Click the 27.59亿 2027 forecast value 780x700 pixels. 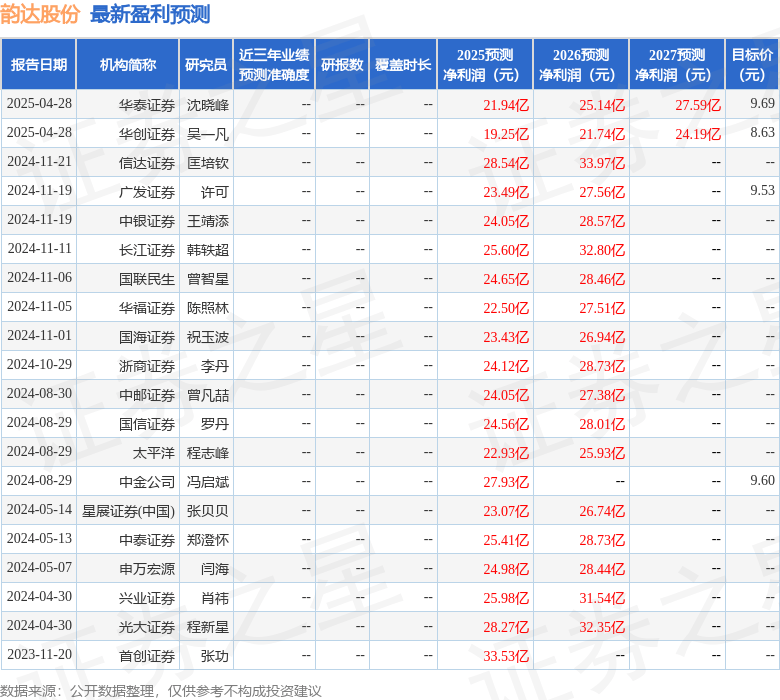(x=698, y=105)
